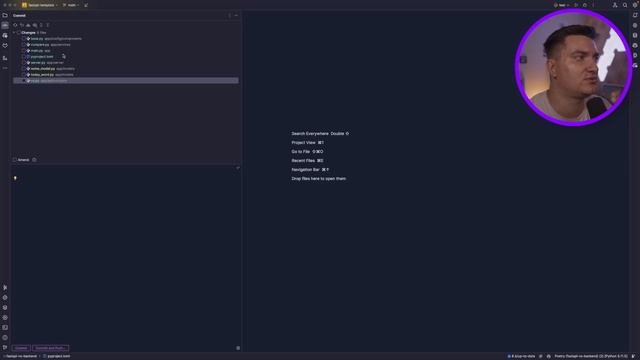The image size is (640, 360).
Task: Open the Git tool window icon at bottom left
Action: pos(5,347)
